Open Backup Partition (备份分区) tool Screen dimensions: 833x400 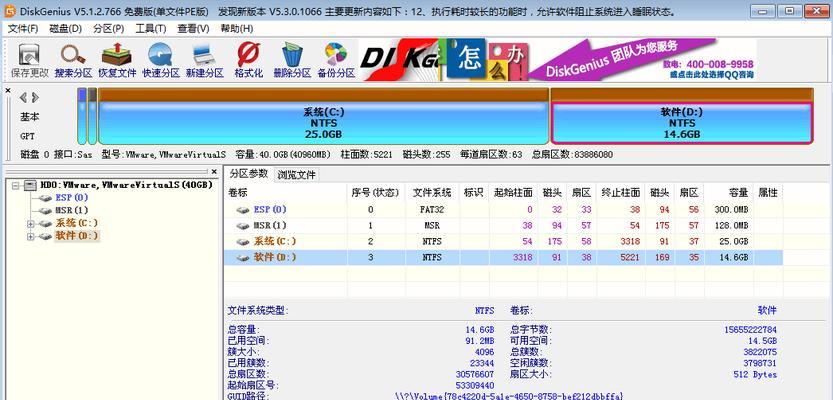pyautogui.click(x=336, y=61)
